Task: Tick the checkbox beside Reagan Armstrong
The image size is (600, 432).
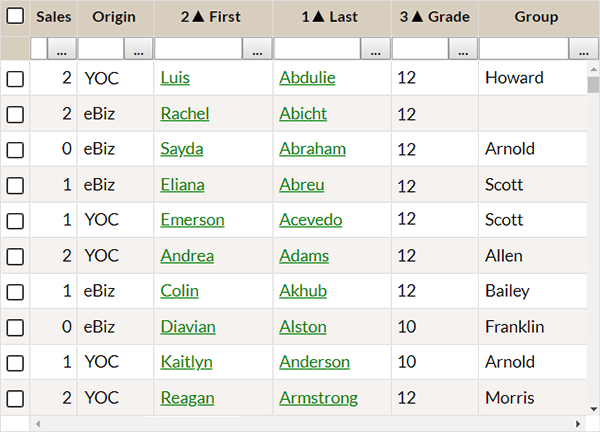Action: [15, 398]
